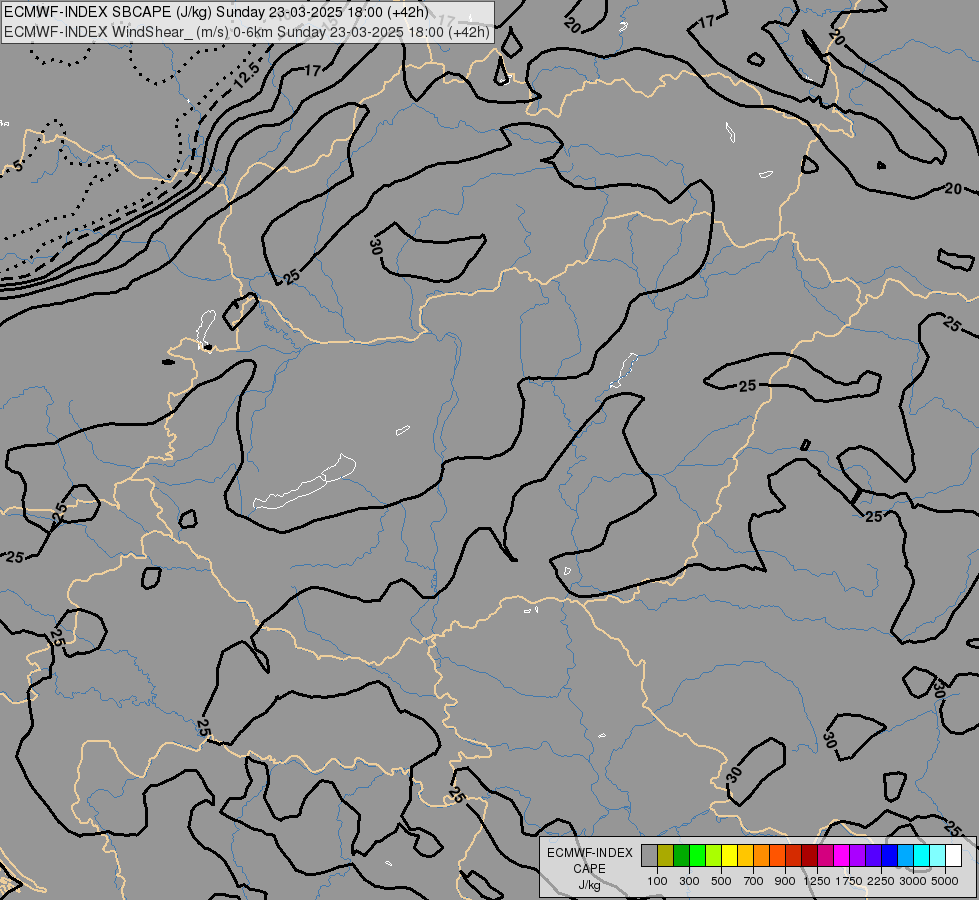The image size is (979, 900).
Task: Select the olive swatch above 100
Action: pos(666,856)
